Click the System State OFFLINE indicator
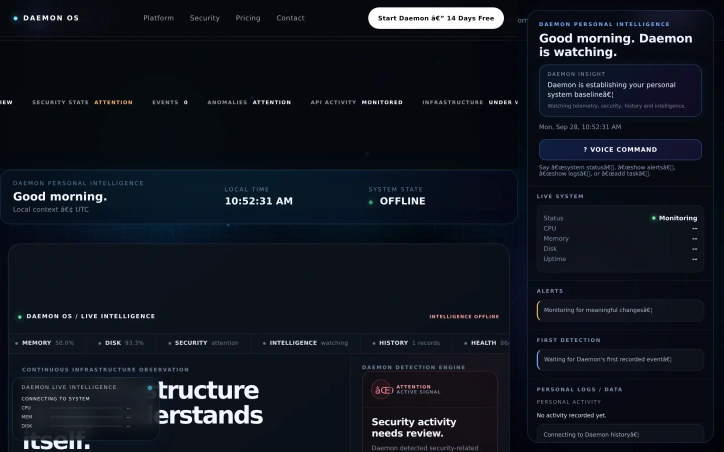724x452 pixels. click(397, 201)
